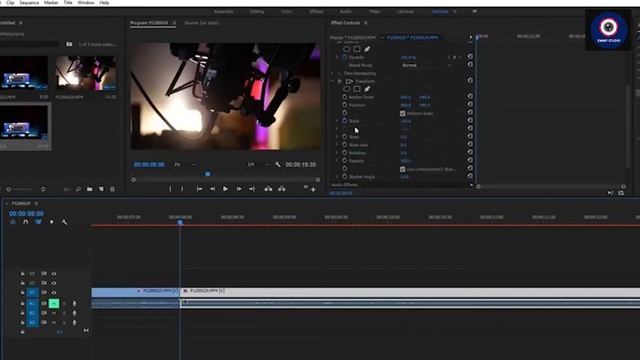Expand the Time Remapping section

332,73
